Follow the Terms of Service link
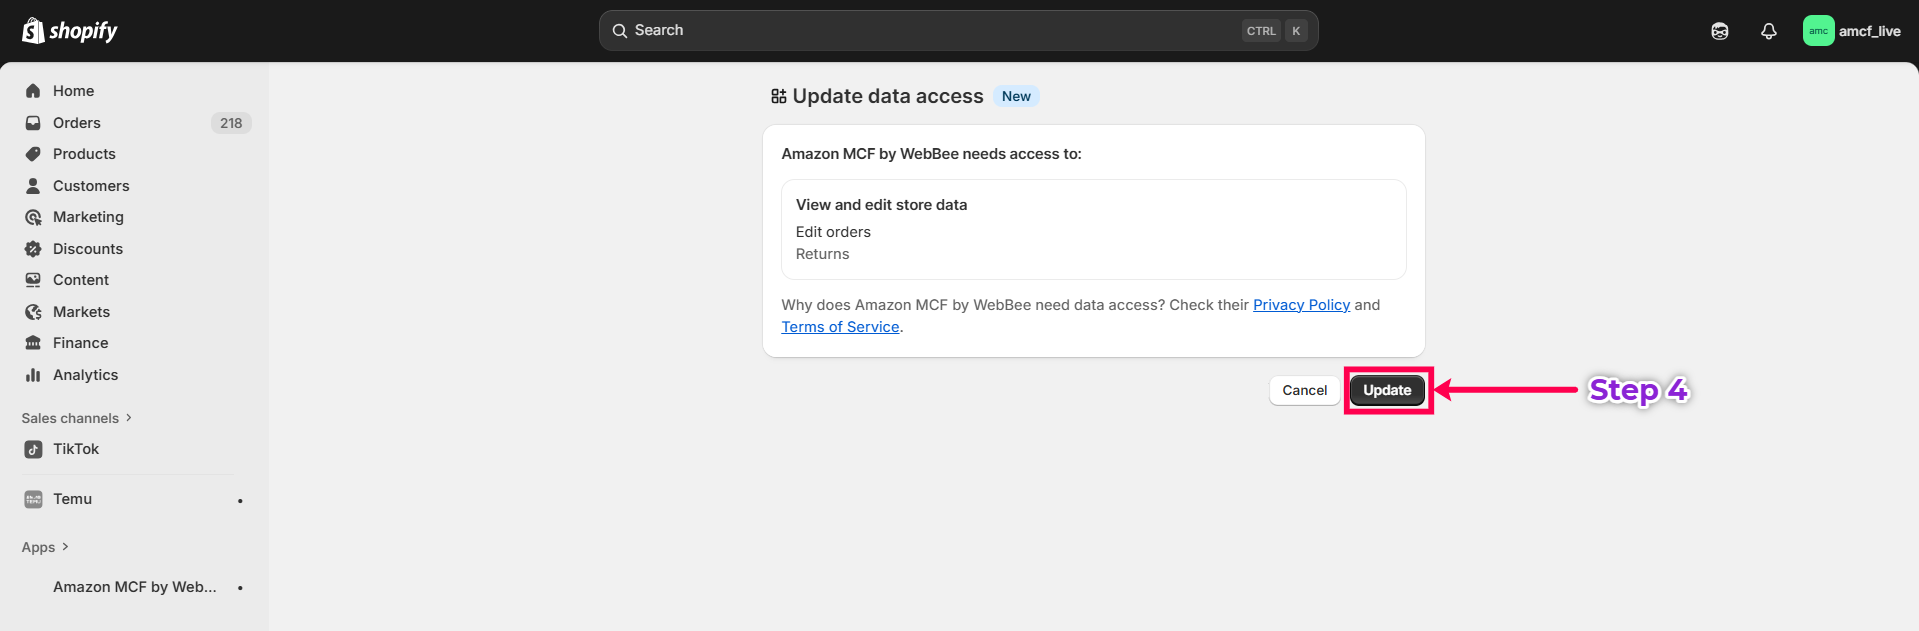The height and width of the screenshot is (631, 1919). coord(840,327)
